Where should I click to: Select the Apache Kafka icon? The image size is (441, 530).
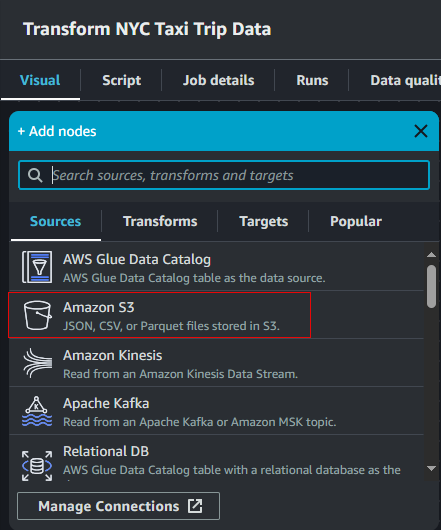tap(37, 411)
